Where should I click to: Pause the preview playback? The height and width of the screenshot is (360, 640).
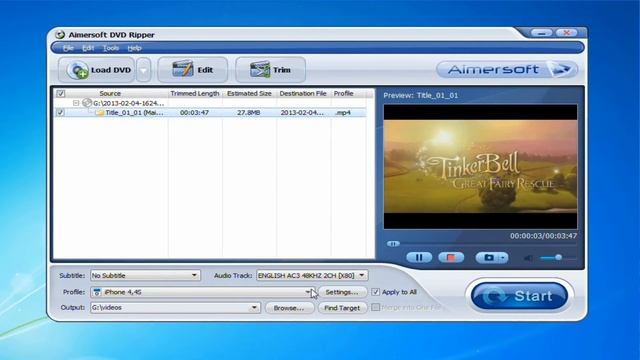419,258
